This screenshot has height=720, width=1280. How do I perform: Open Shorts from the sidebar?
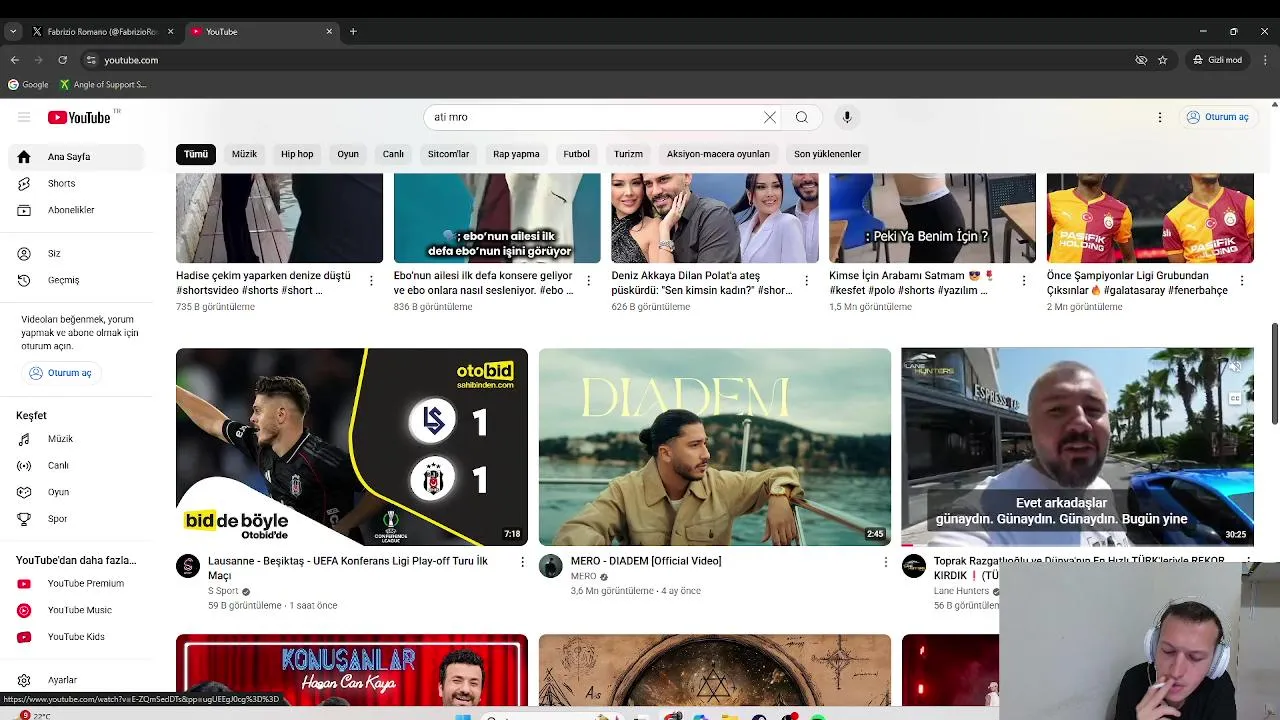click(78, 183)
